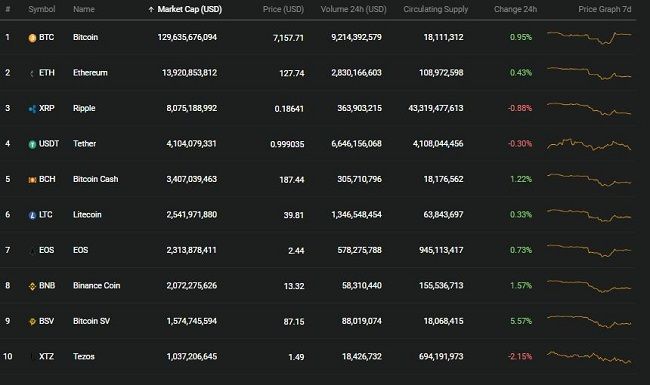650x385 pixels.
Task: Click the XTZ symbol text
Action: [x=46, y=356]
